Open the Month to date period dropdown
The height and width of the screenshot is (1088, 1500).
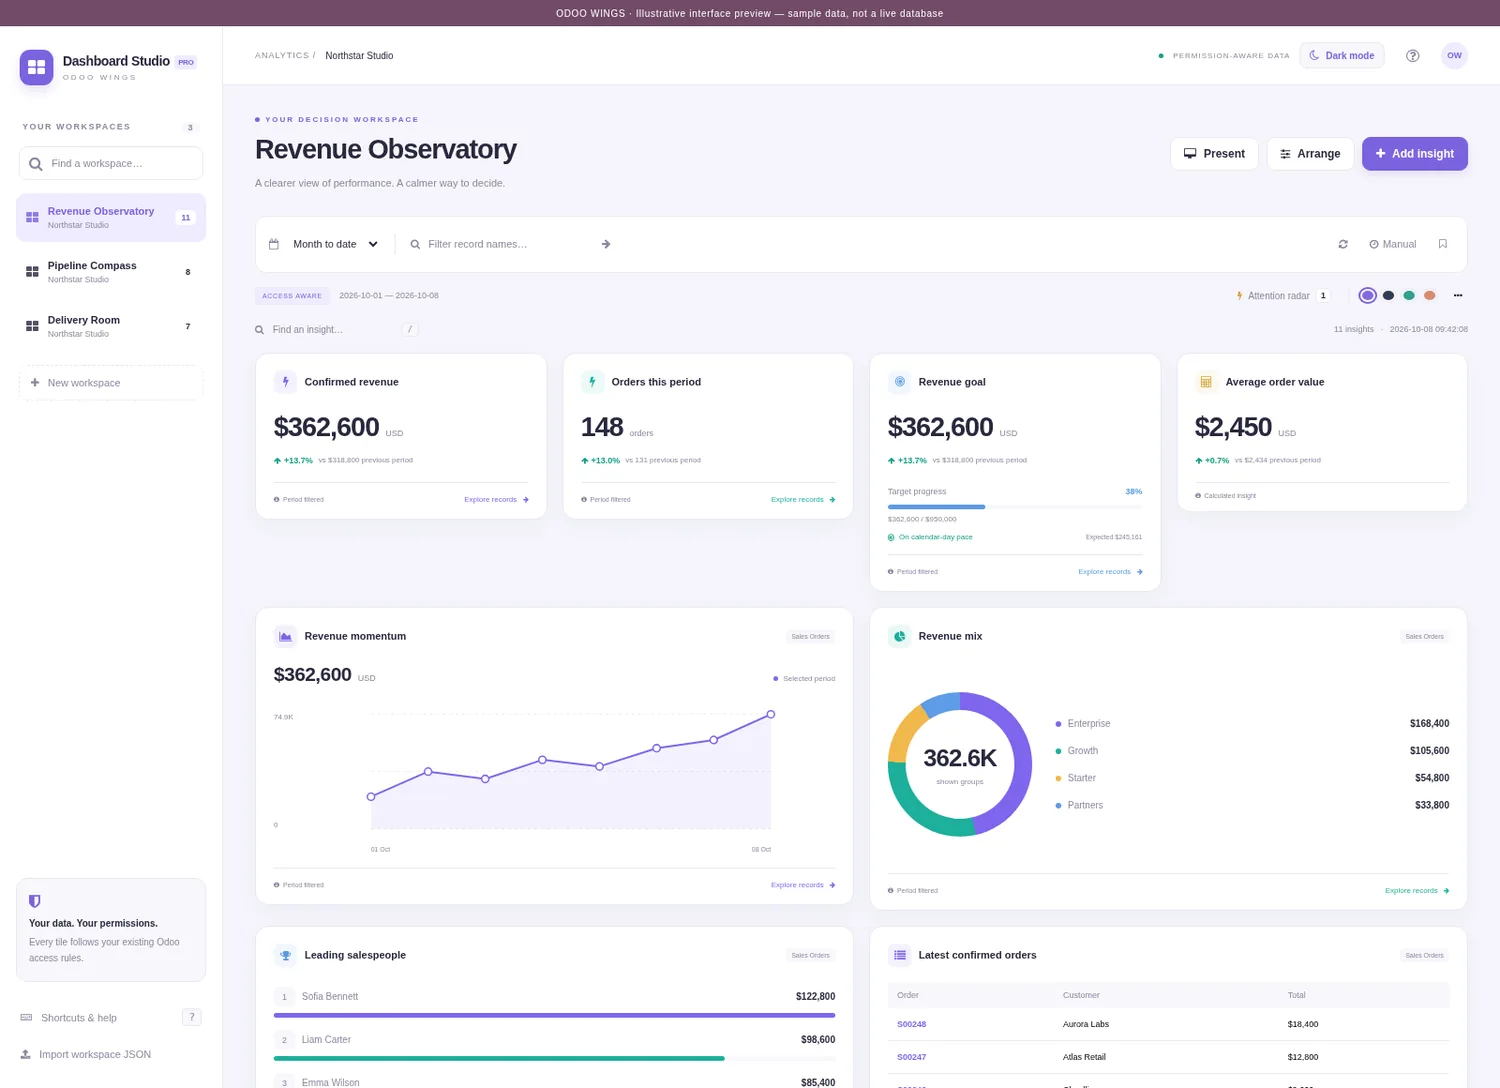click(336, 244)
